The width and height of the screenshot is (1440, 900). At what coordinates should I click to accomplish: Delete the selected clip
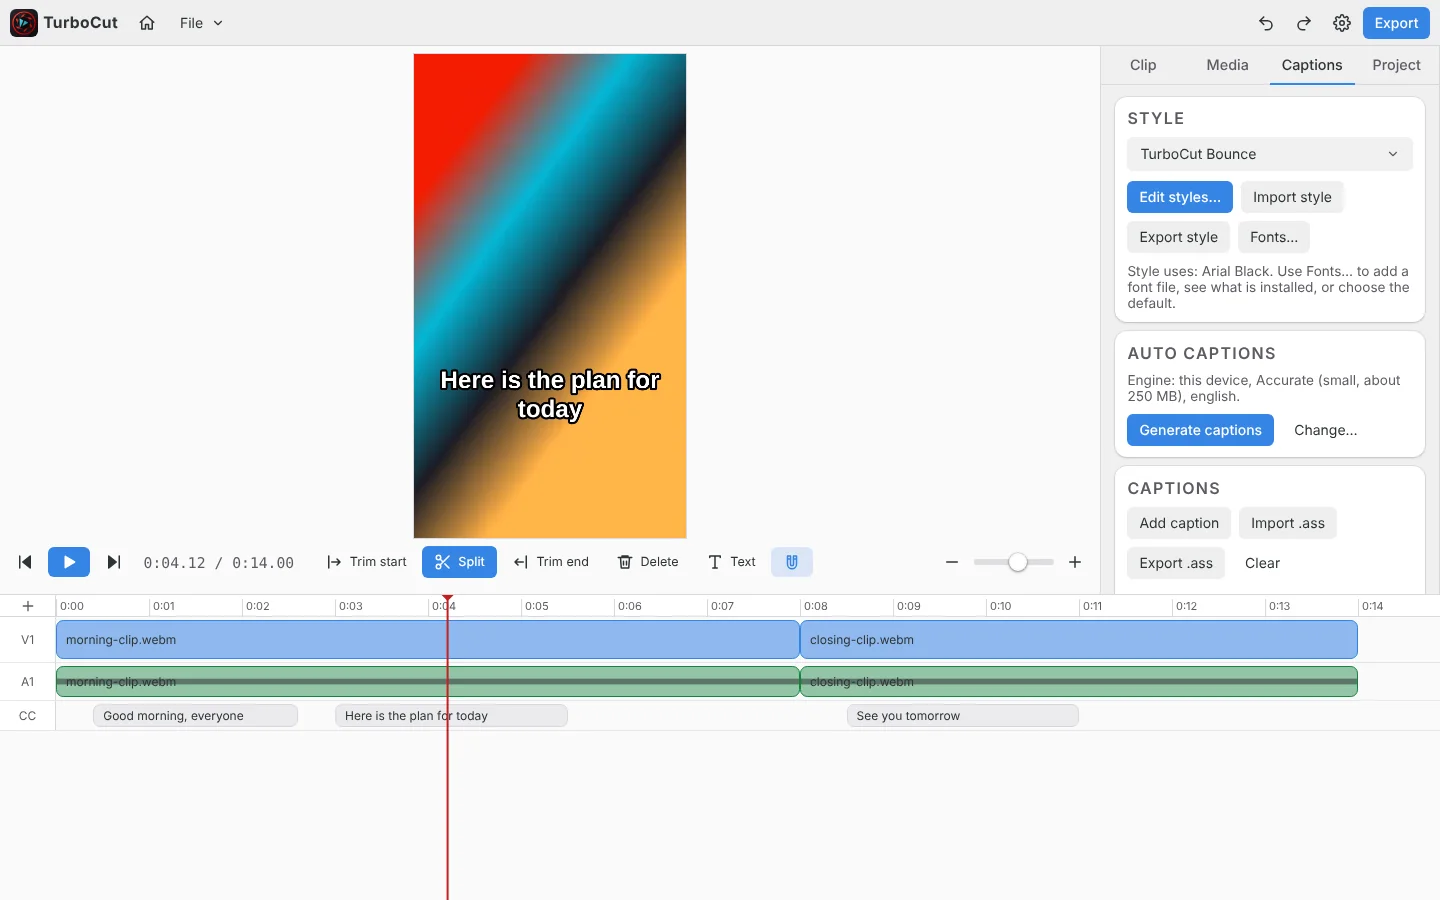pos(648,562)
